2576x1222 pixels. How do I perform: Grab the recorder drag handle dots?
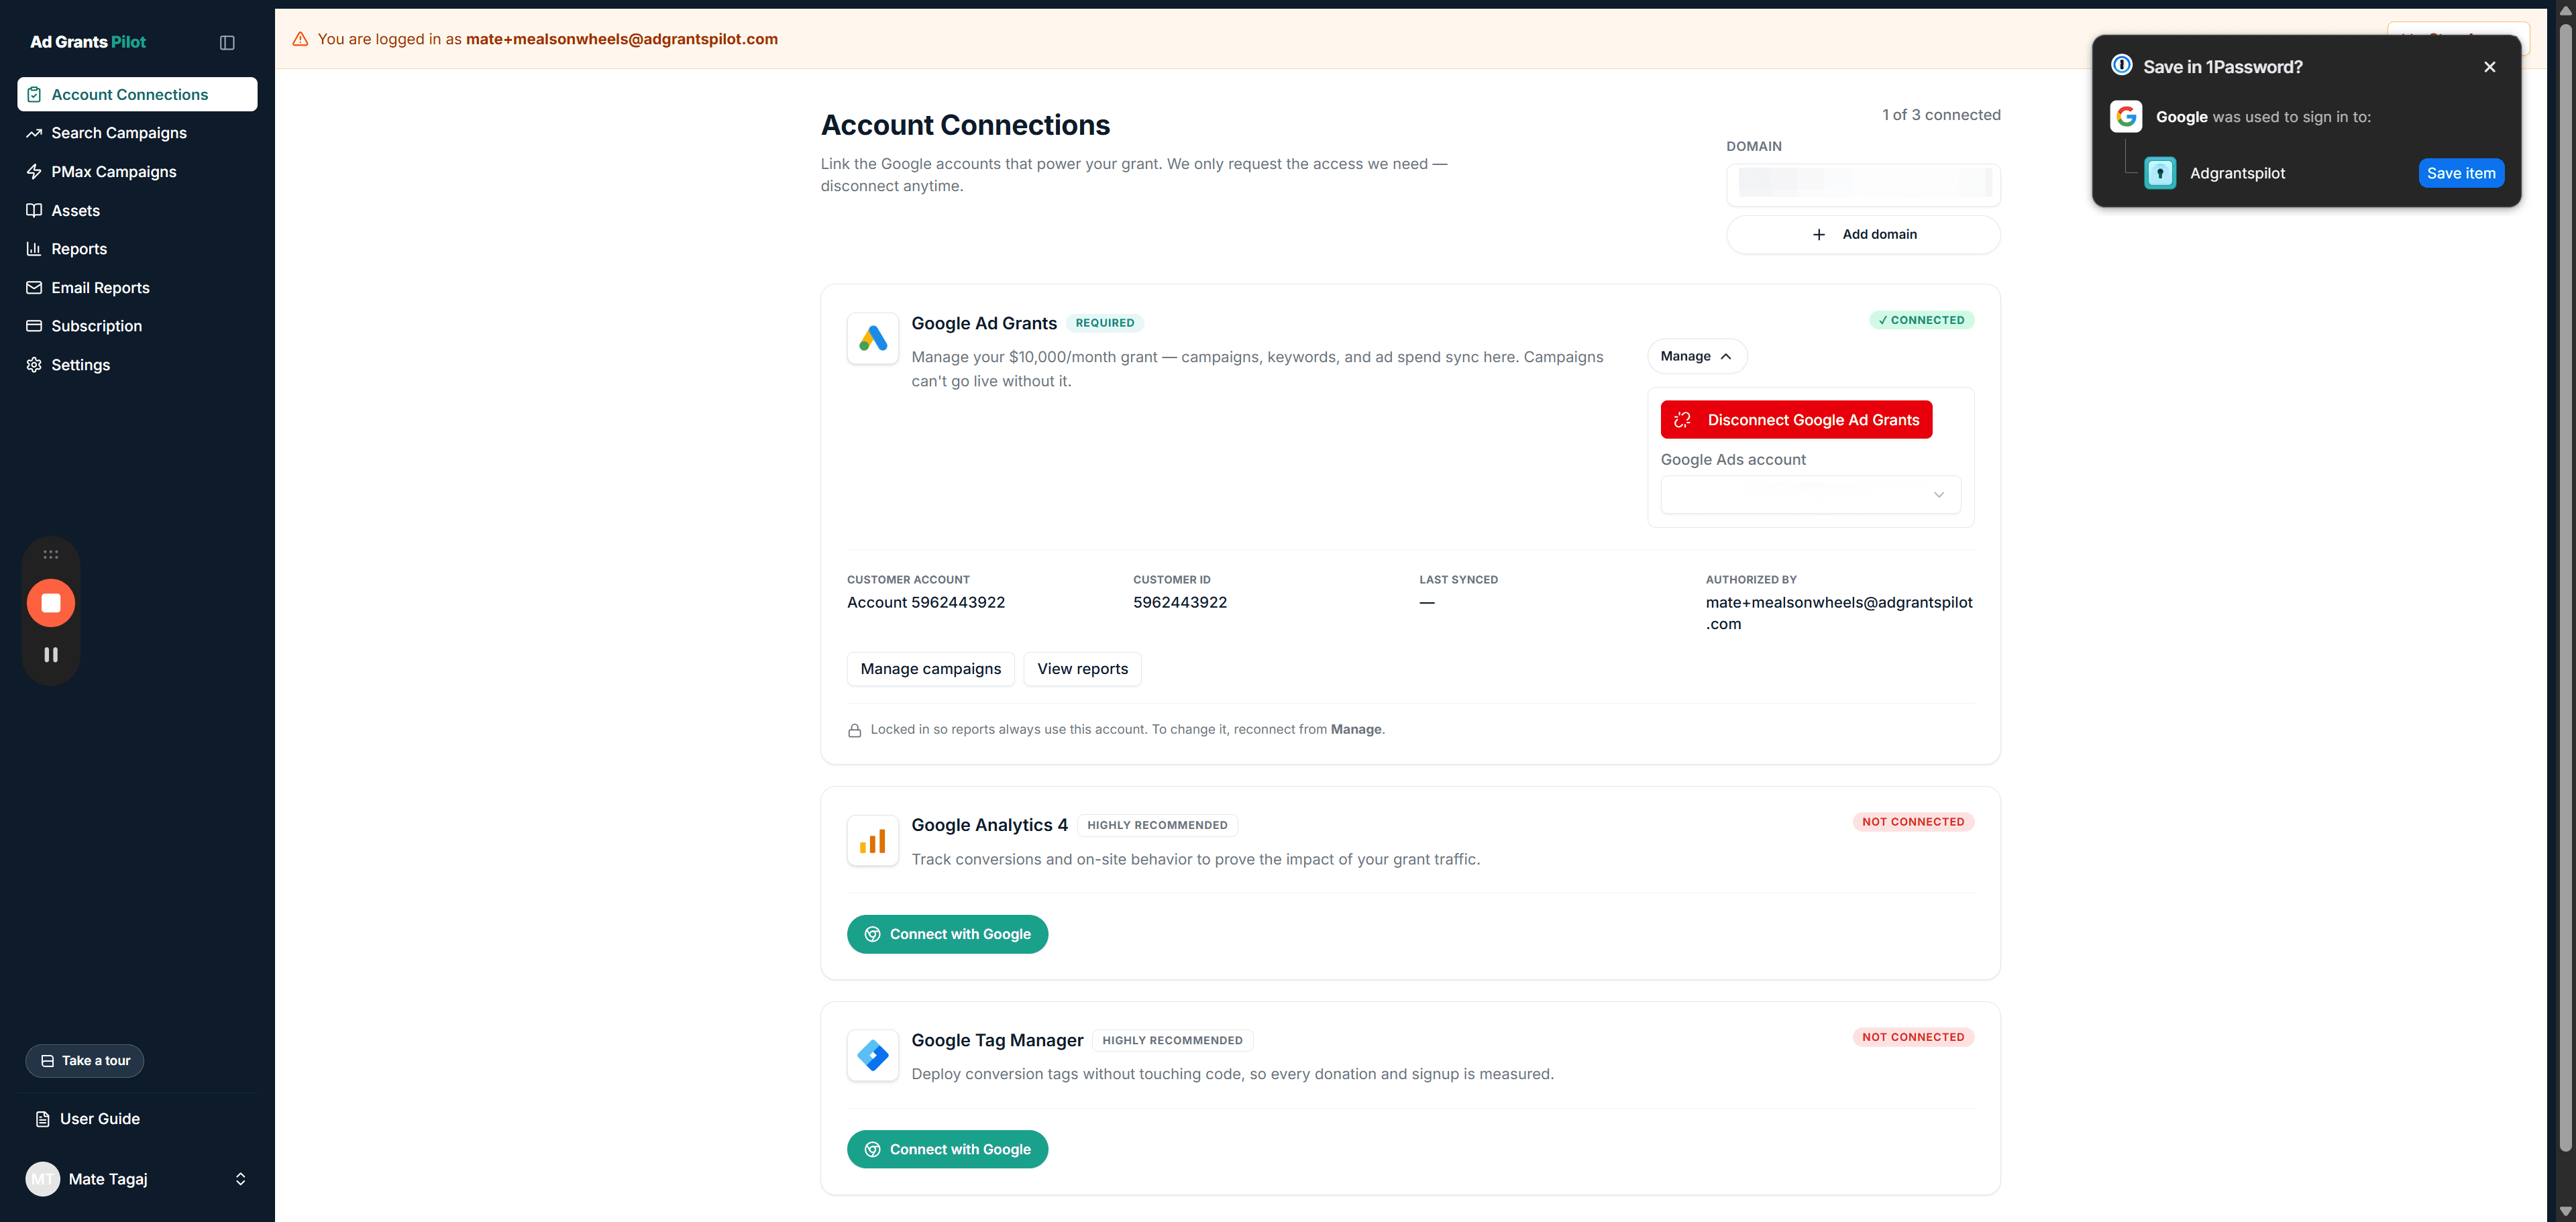[51, 555]
